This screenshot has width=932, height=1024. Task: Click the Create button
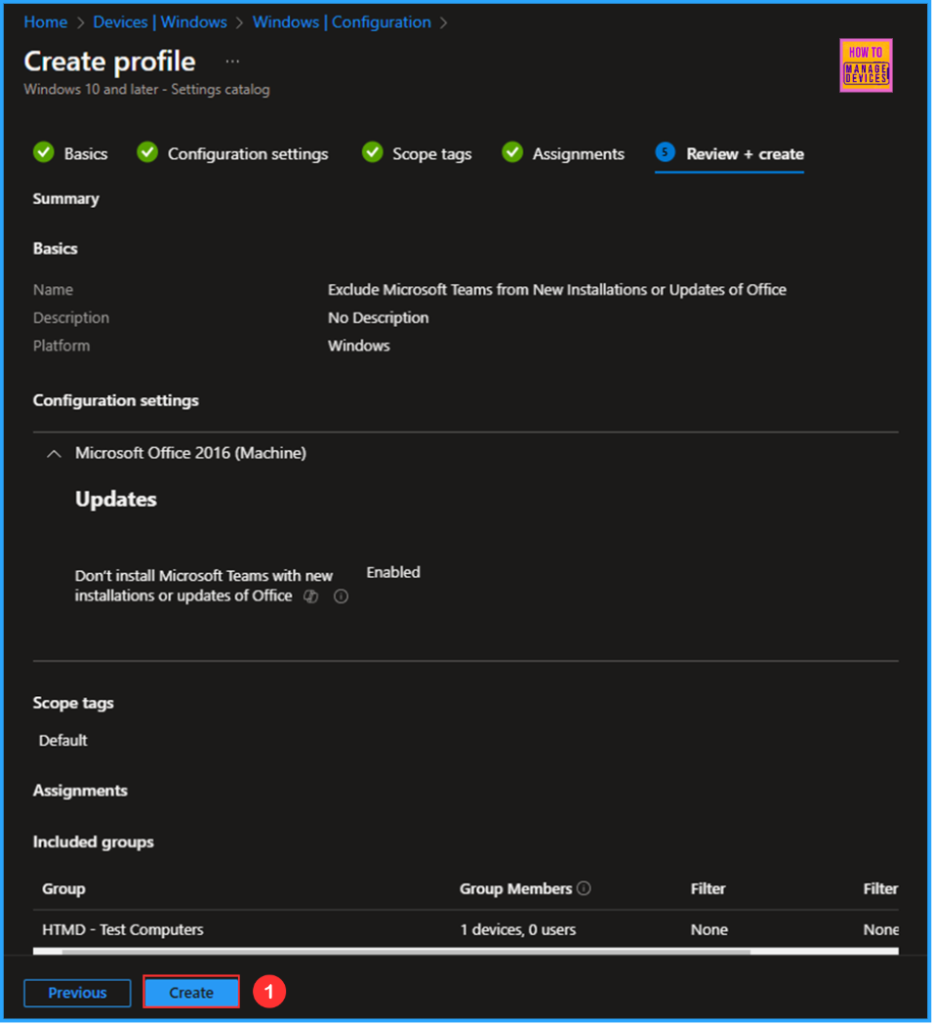(x=191, y=992)
